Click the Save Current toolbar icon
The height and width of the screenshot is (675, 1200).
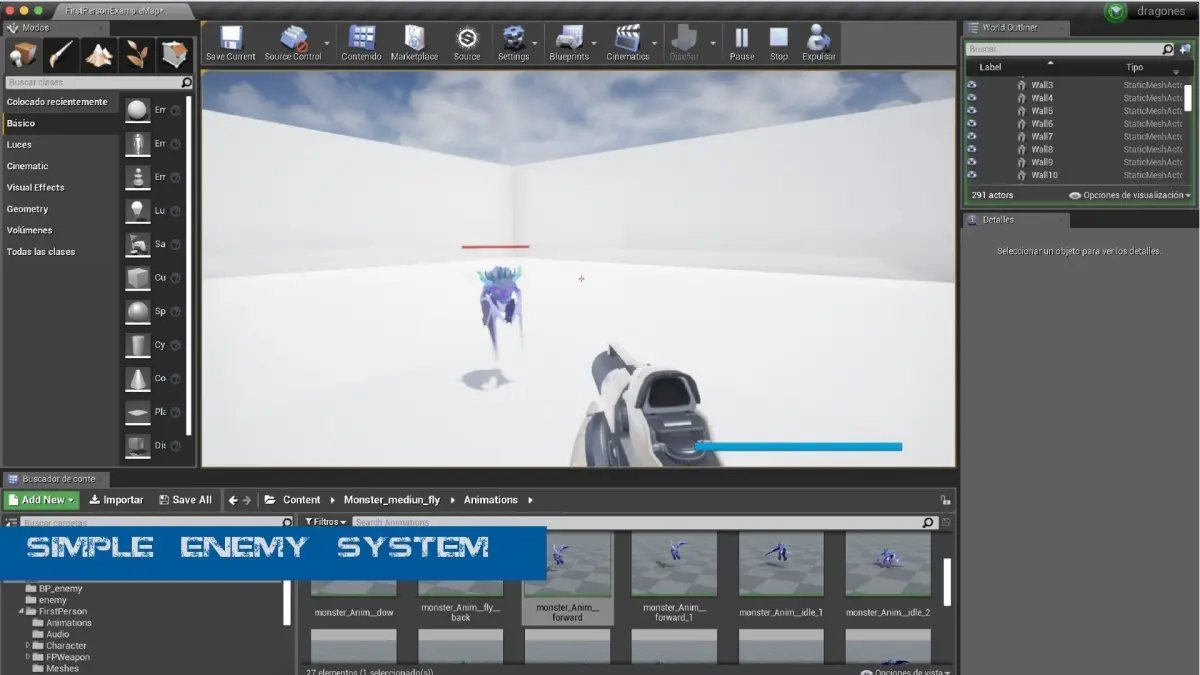(231, 38)
